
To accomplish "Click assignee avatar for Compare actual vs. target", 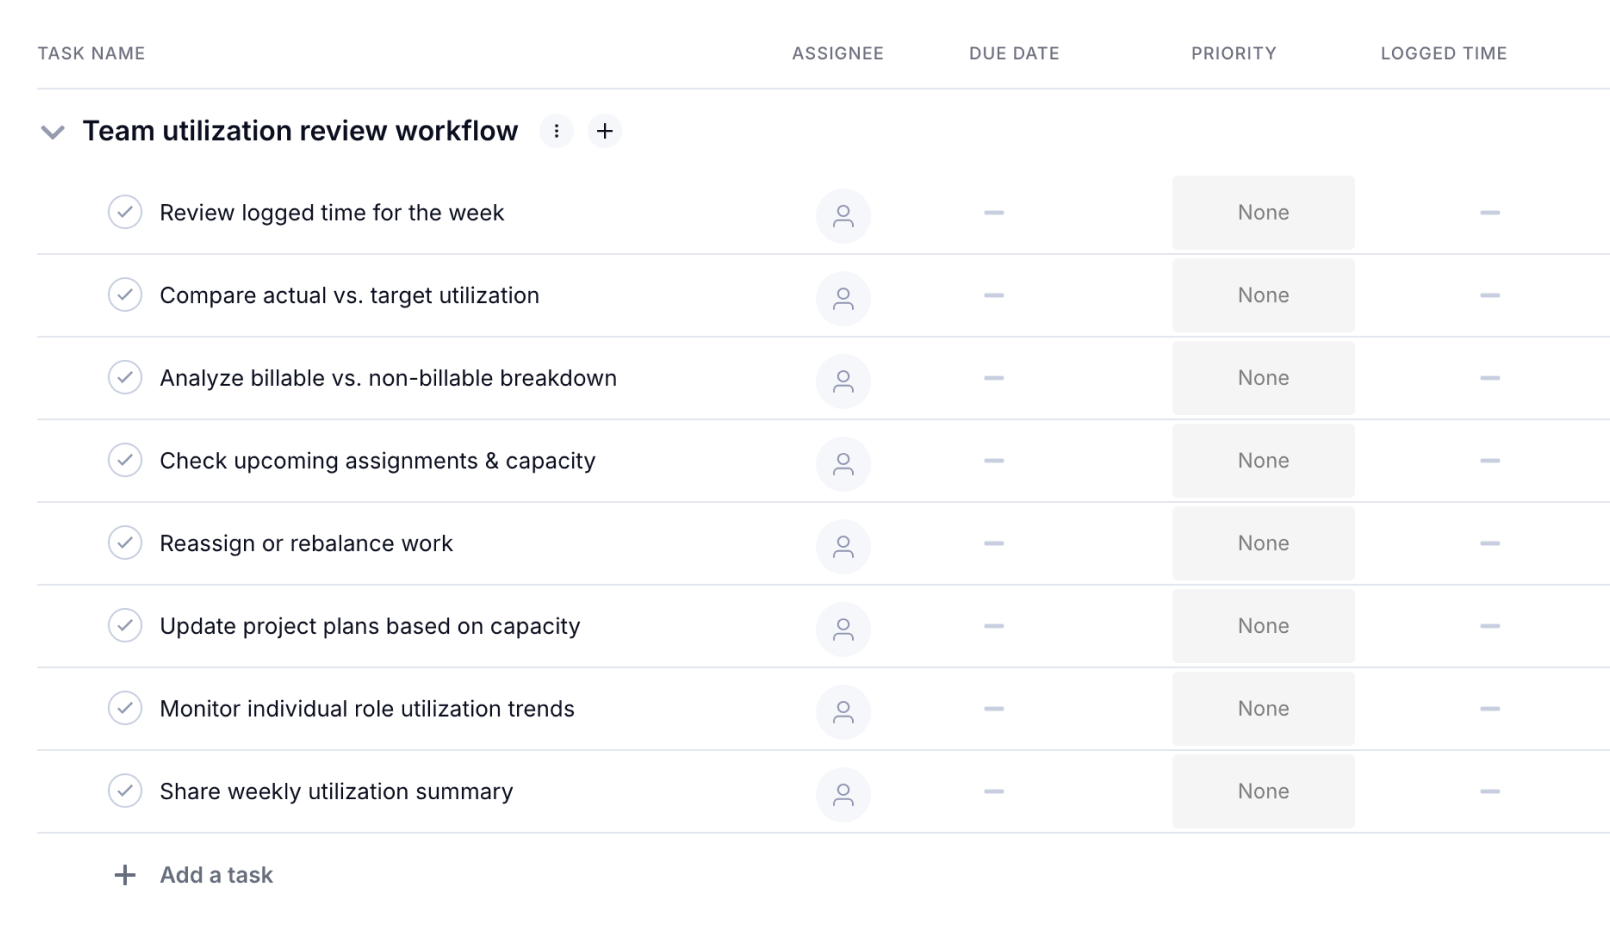I will (x=843, y=298).
